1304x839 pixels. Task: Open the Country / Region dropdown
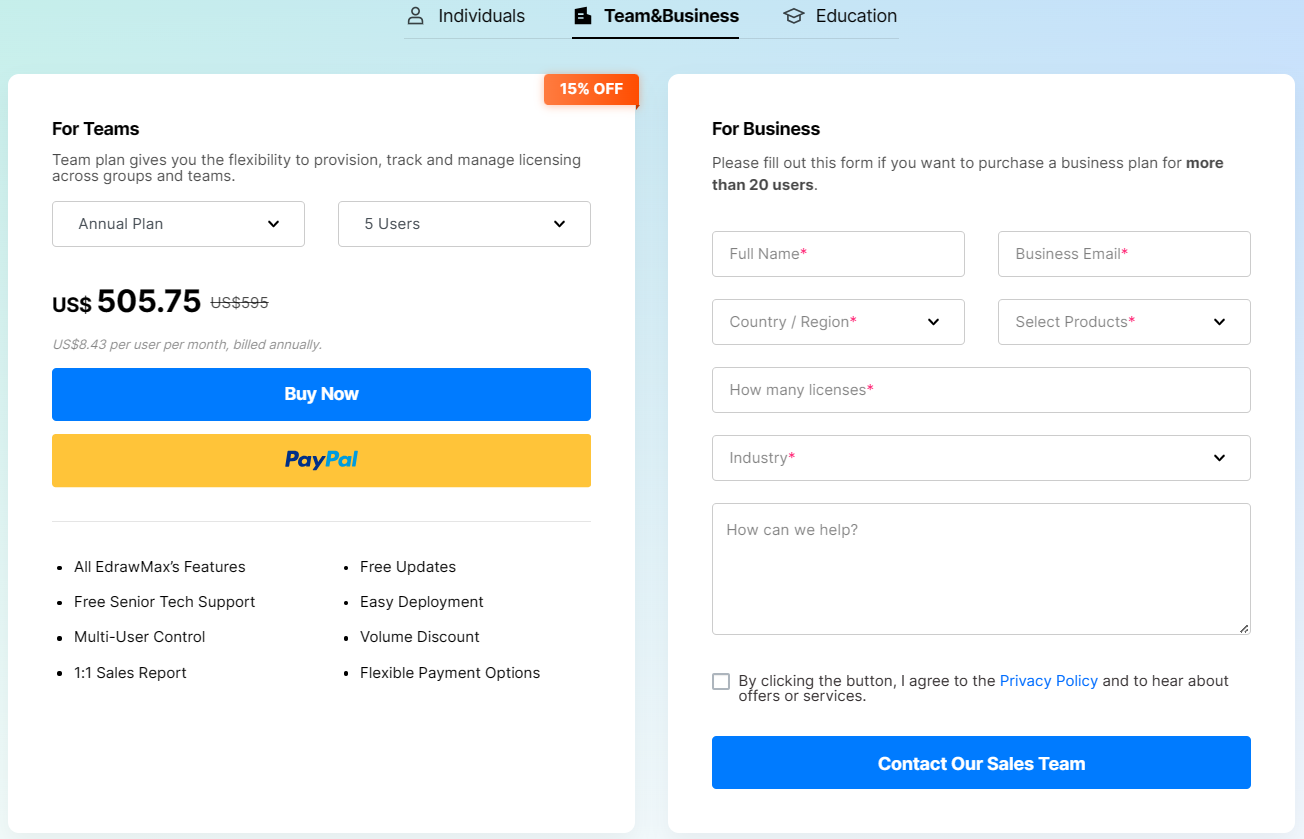point(838,322)
